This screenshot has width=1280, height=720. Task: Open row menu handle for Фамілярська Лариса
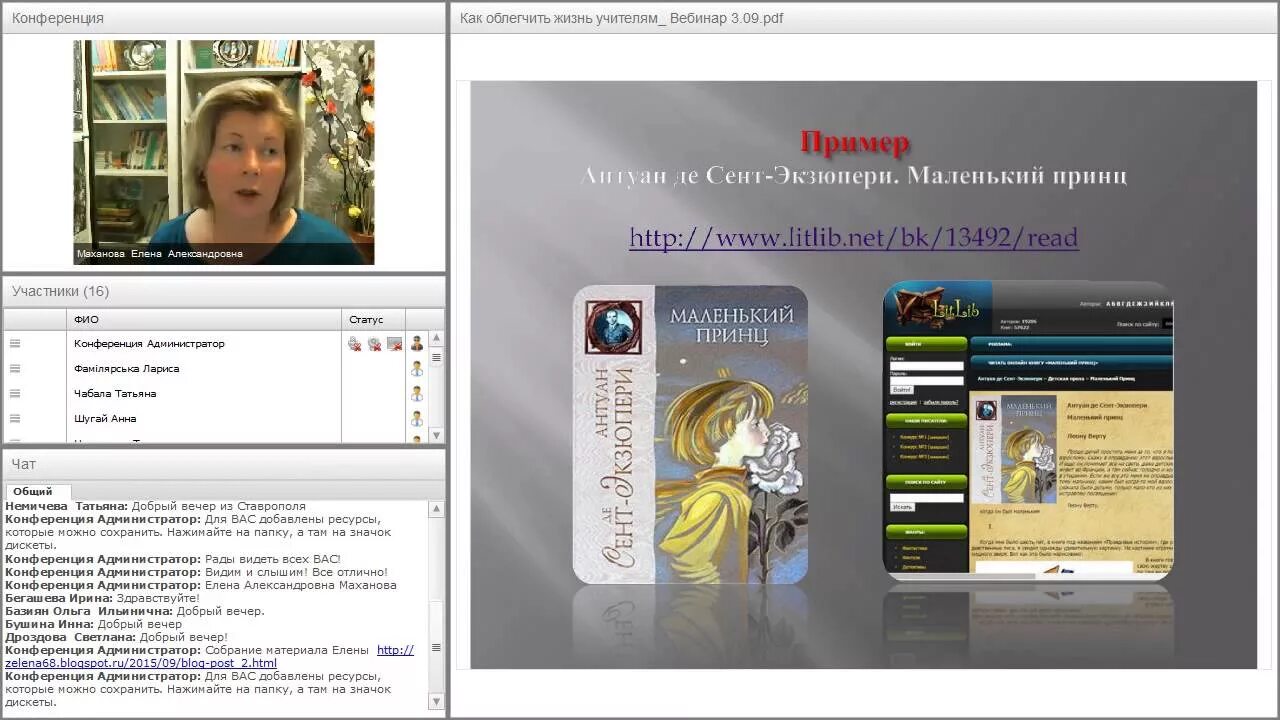pyautogui.click(x=15, y=368)
